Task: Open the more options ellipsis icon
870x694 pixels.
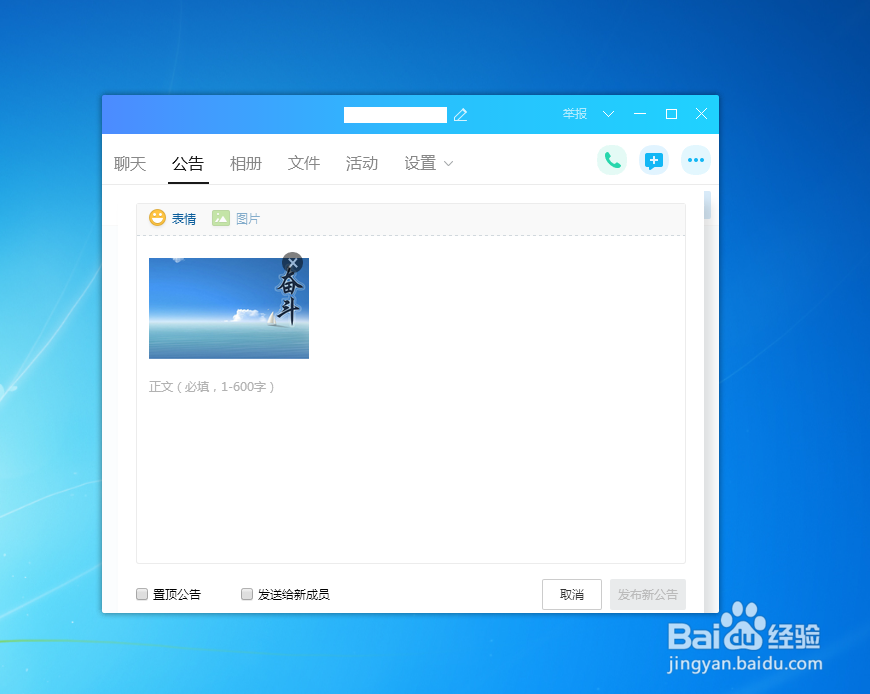Action: [696, 160]
